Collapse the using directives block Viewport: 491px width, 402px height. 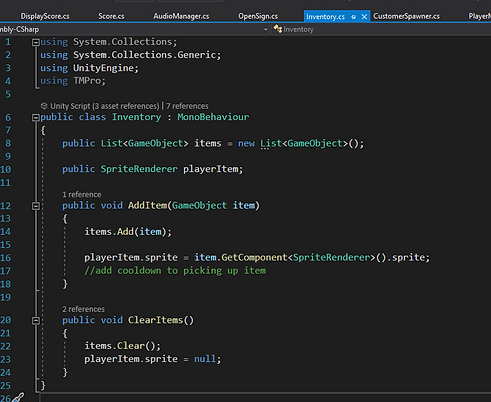click(x=35, y=42)
